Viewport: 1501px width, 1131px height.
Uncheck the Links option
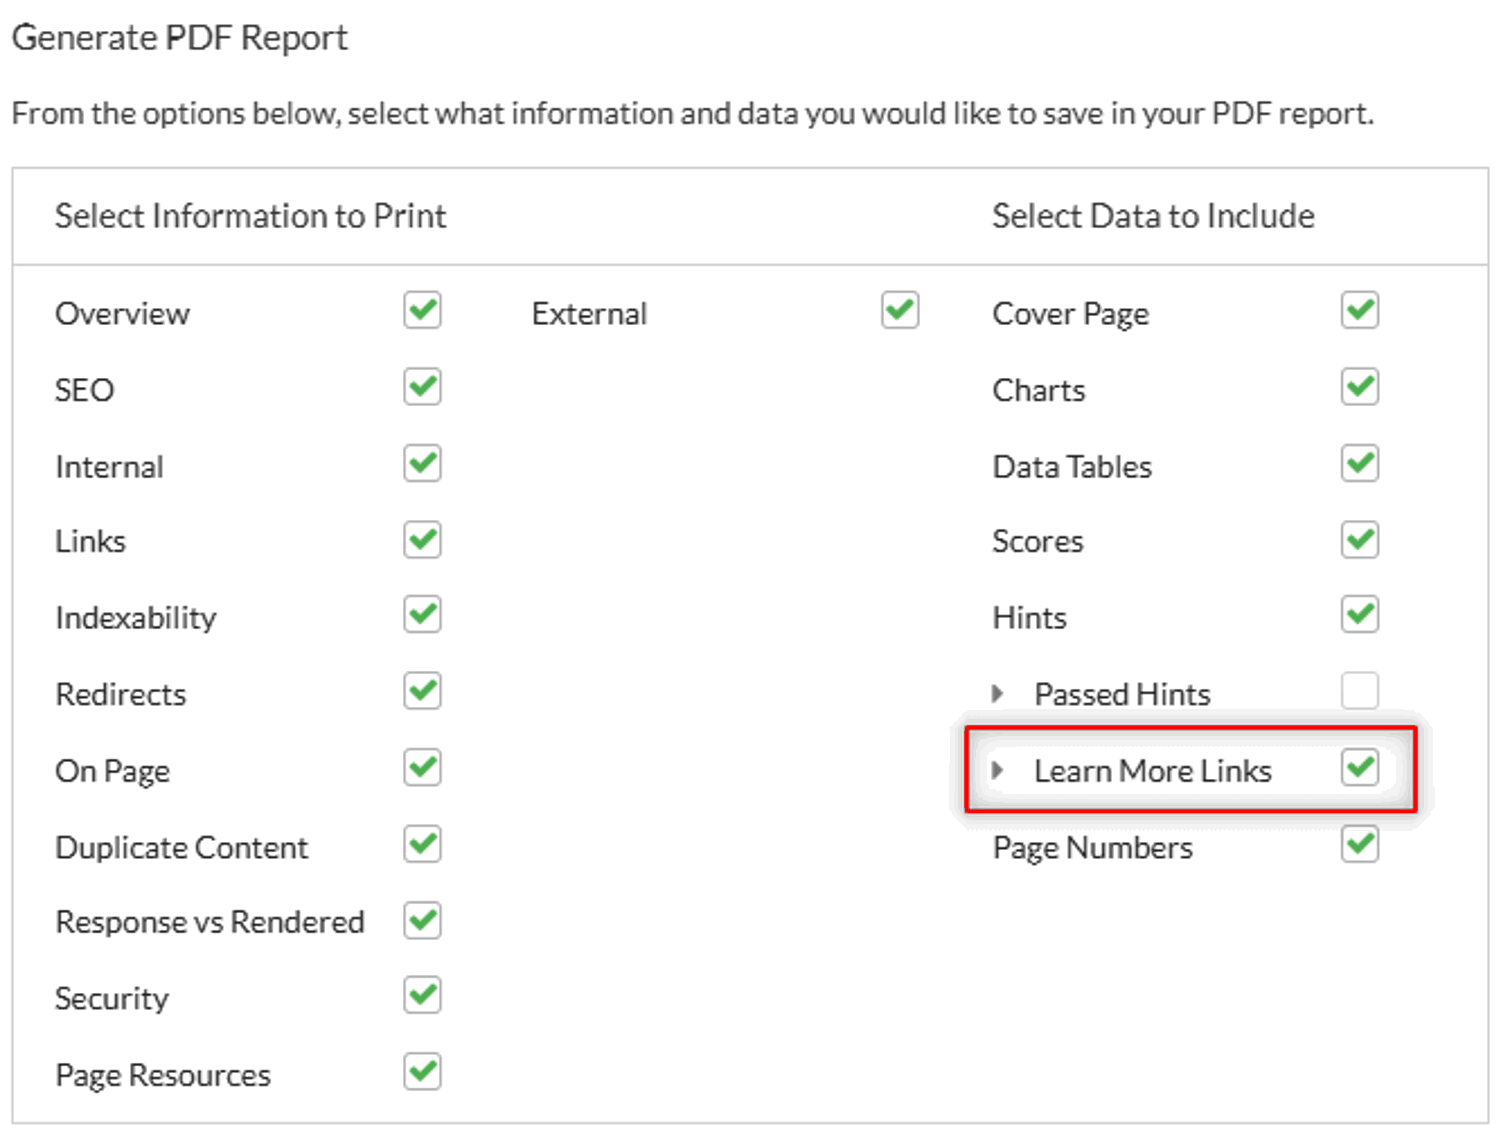click(421, 540)
